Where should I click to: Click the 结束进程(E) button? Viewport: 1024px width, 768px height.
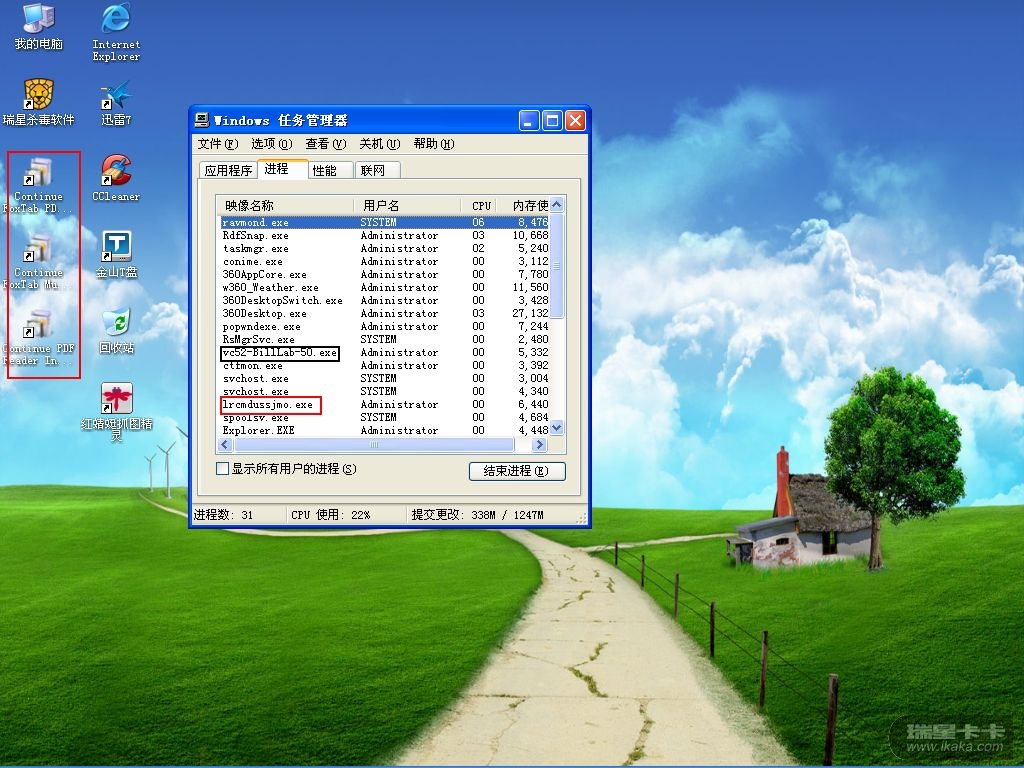pos(517,471)
